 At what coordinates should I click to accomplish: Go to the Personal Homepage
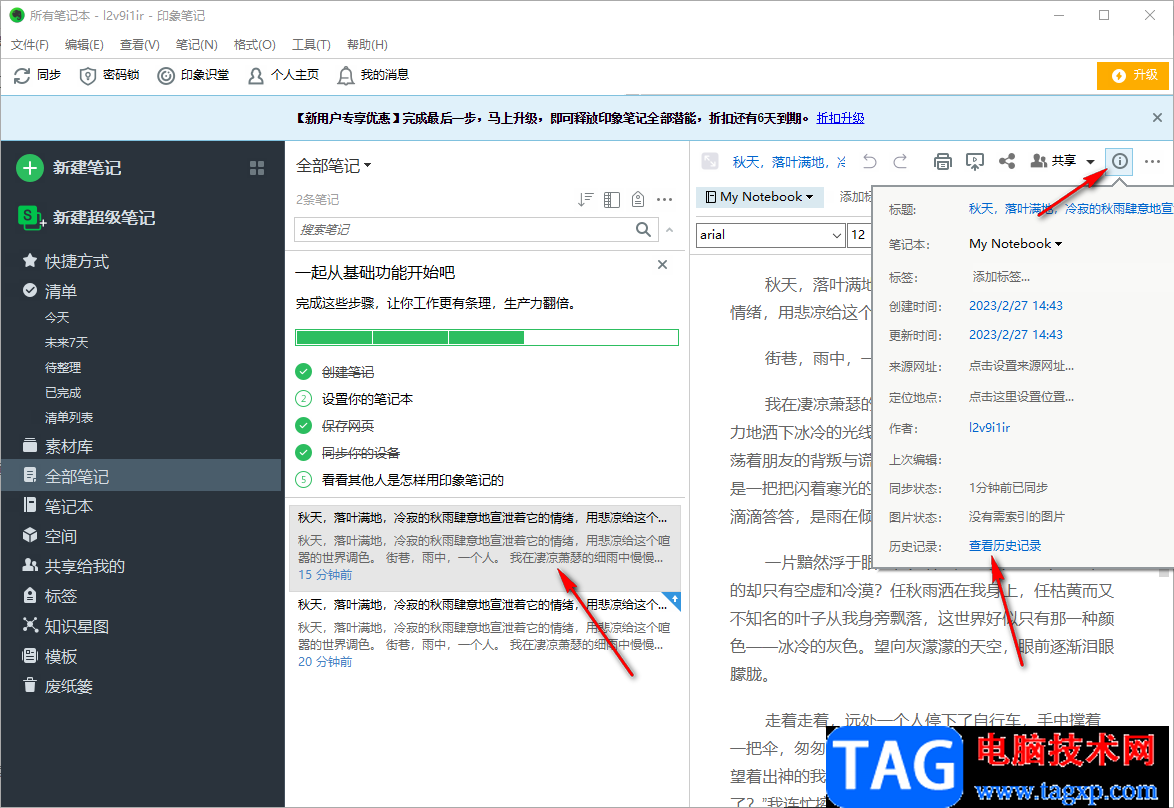tap(283, 75)
